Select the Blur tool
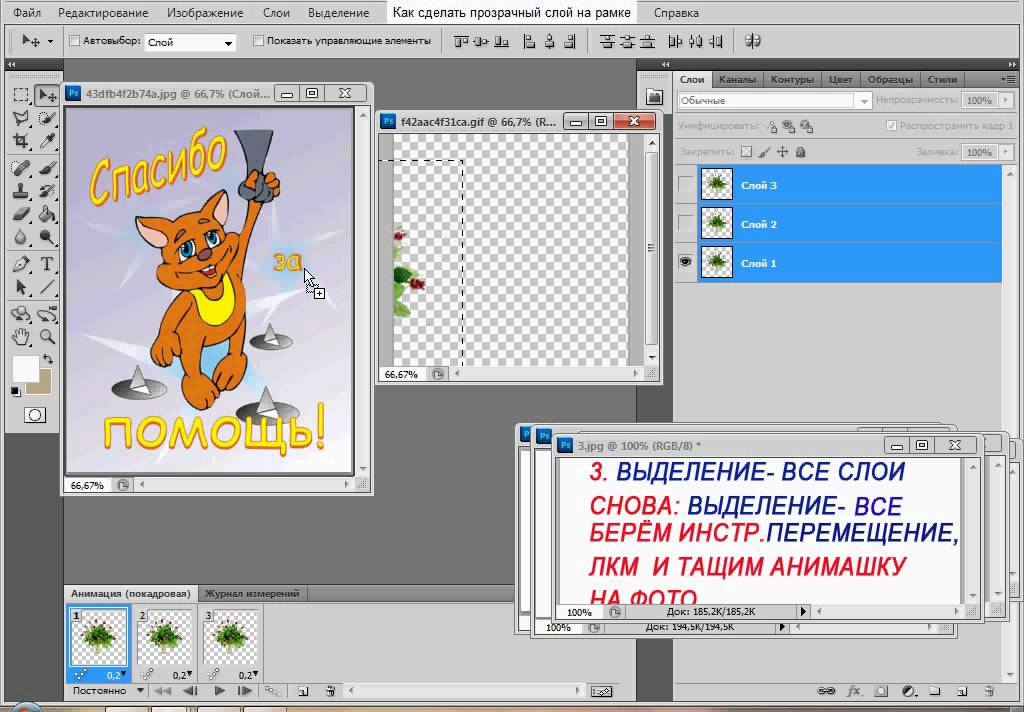The height and width of the screenshot is (712, 1024). point(21,236)
